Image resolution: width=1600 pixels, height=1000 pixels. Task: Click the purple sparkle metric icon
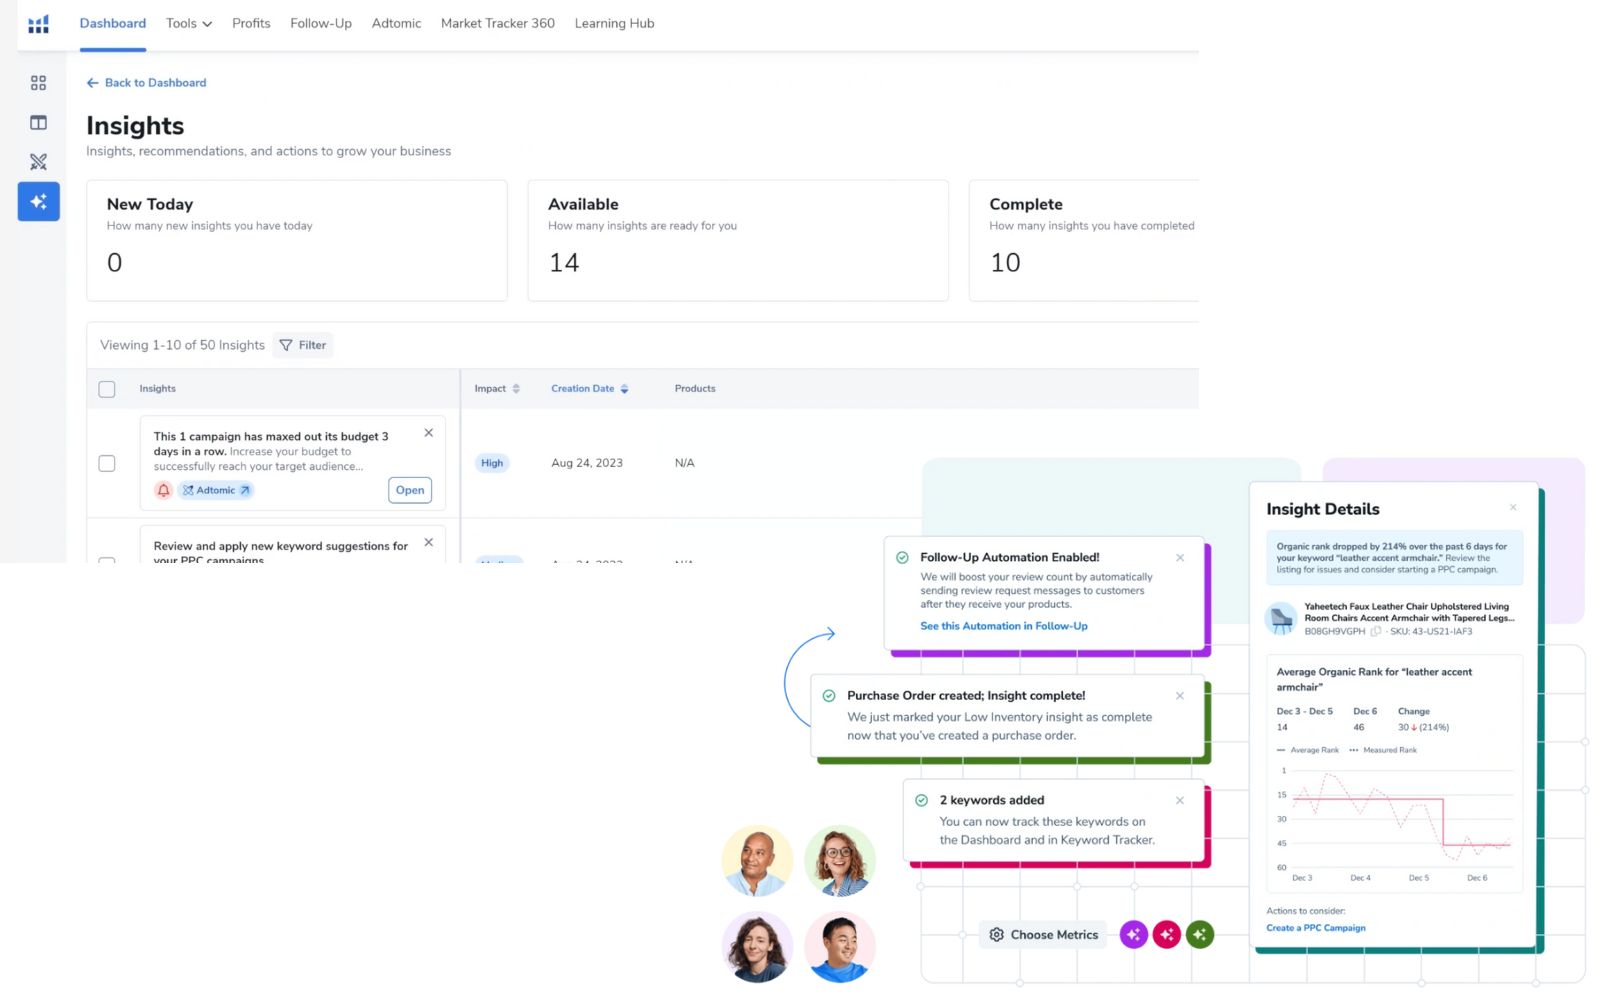tap(1133, 935)
